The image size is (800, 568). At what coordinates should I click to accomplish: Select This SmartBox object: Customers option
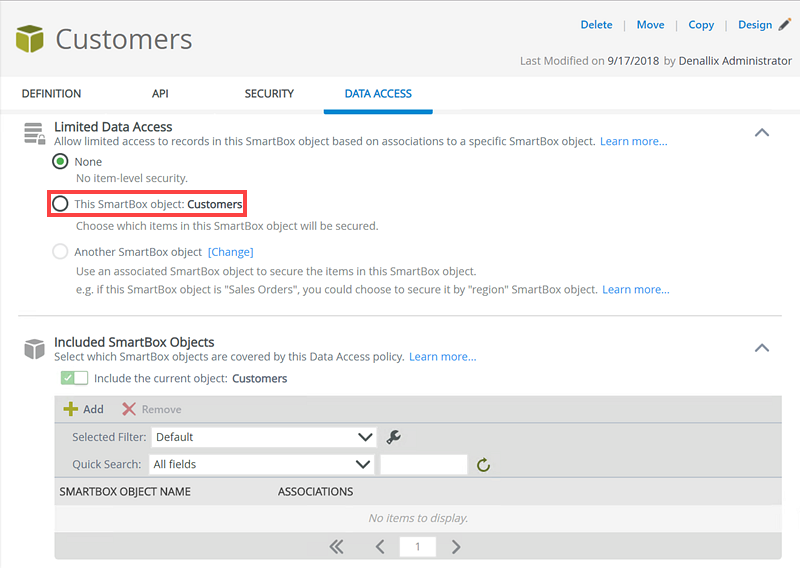click(60, 204)
